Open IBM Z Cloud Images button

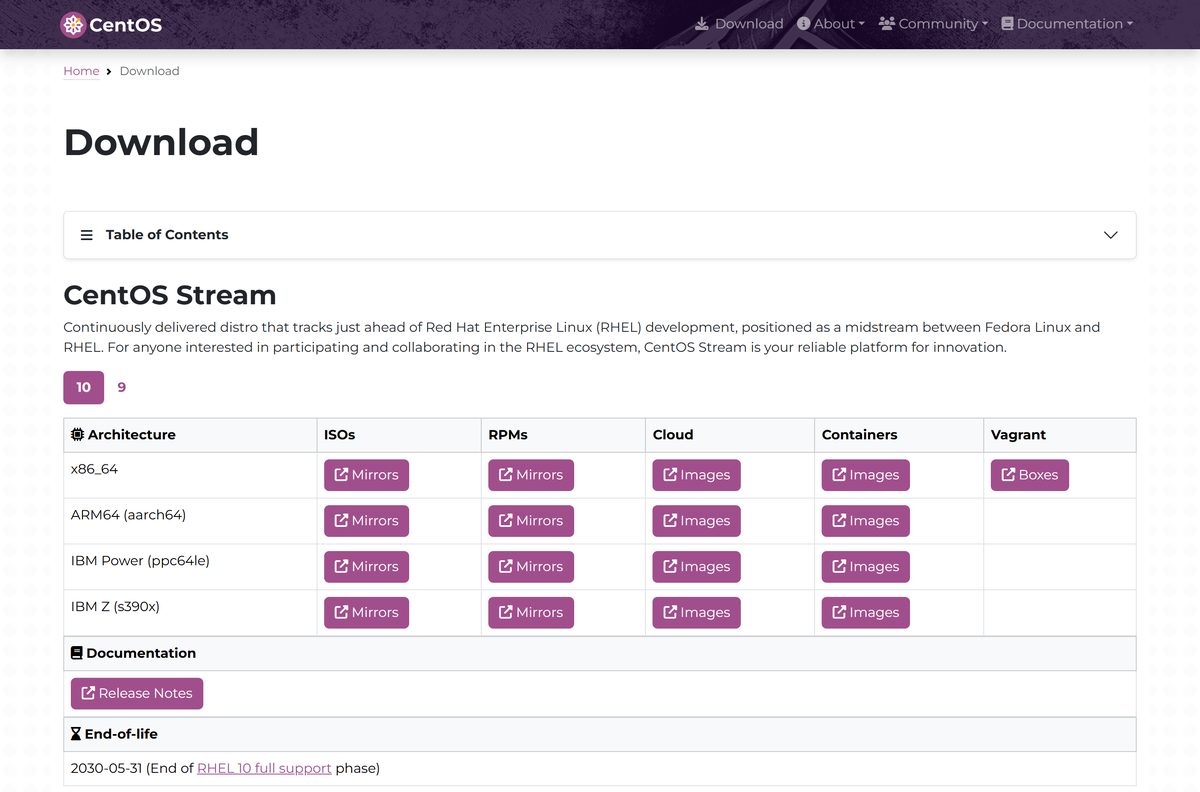pyautogui.click(x=697, y=613)
